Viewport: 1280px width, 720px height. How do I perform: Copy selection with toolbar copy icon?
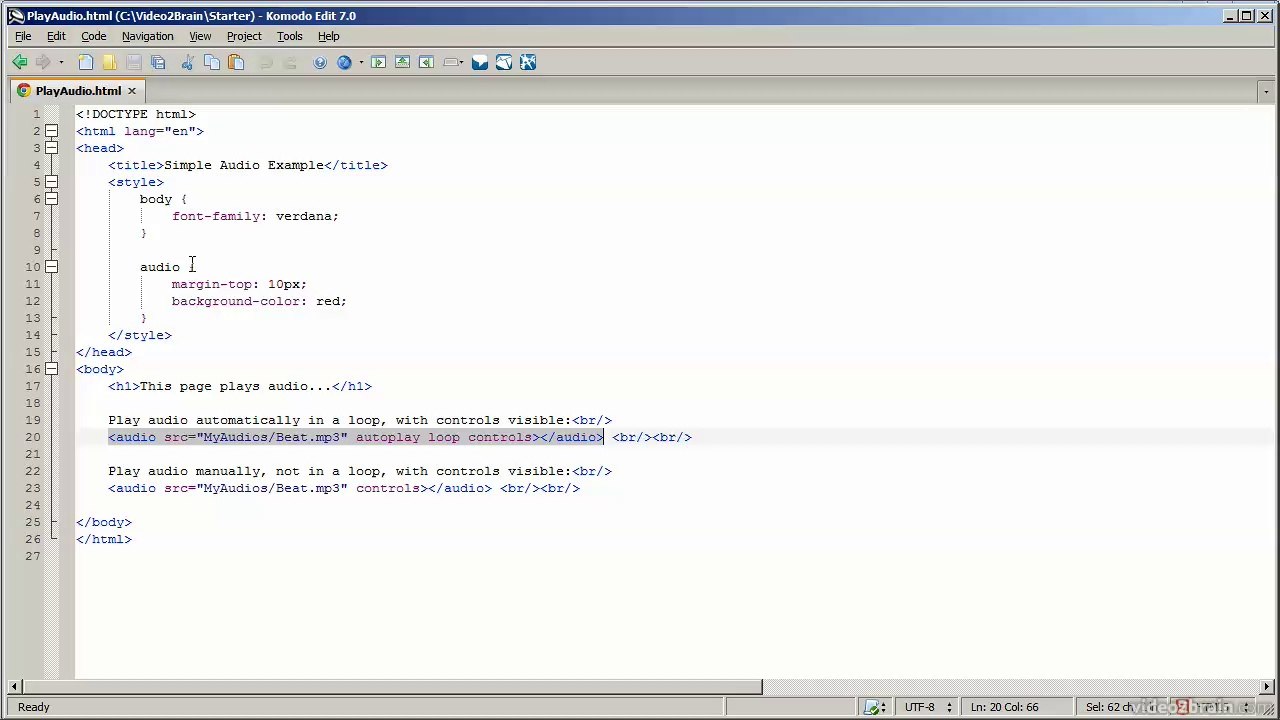pyautogui.click(x=211, y=63)
